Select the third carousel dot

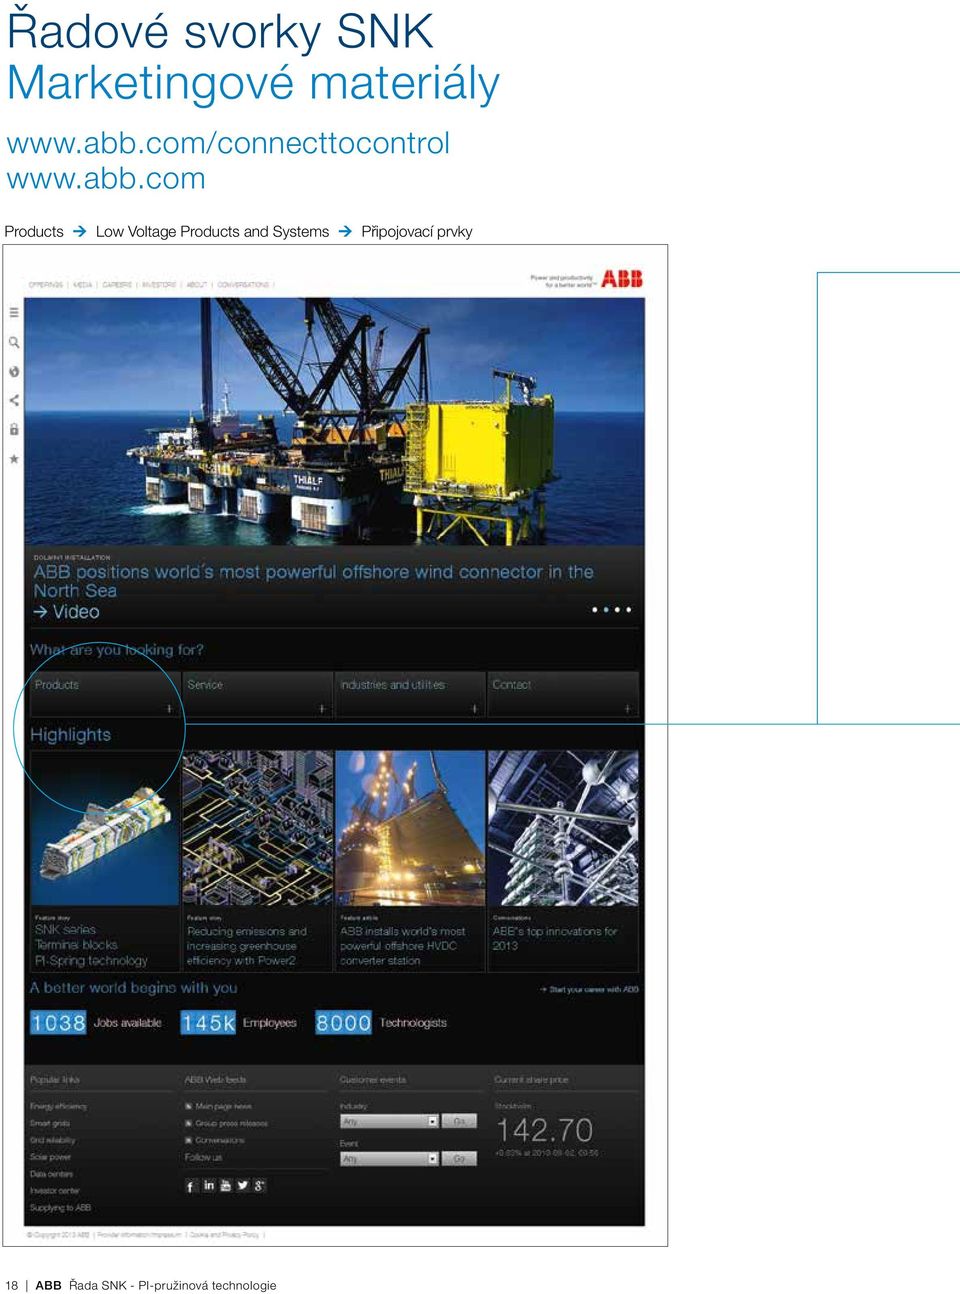tap(617, 609)
